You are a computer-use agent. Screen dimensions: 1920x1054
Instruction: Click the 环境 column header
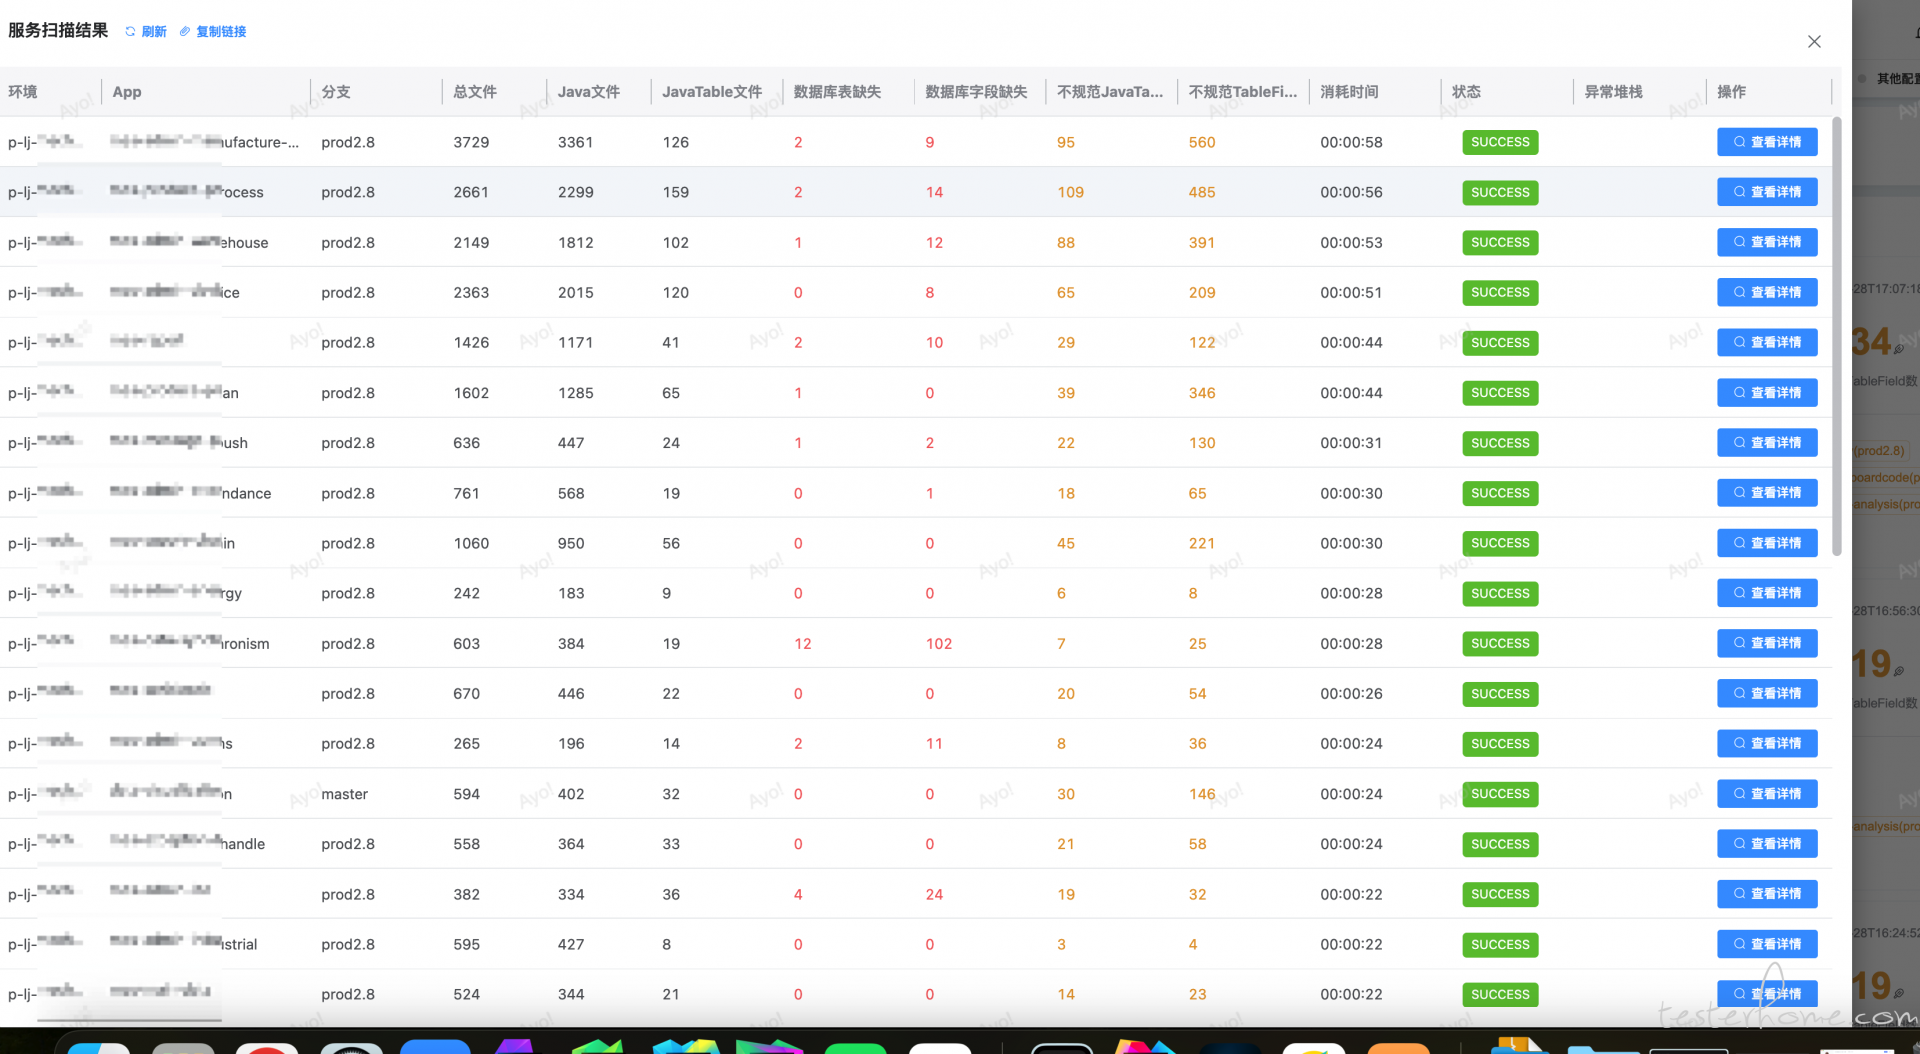click(23, 92)
